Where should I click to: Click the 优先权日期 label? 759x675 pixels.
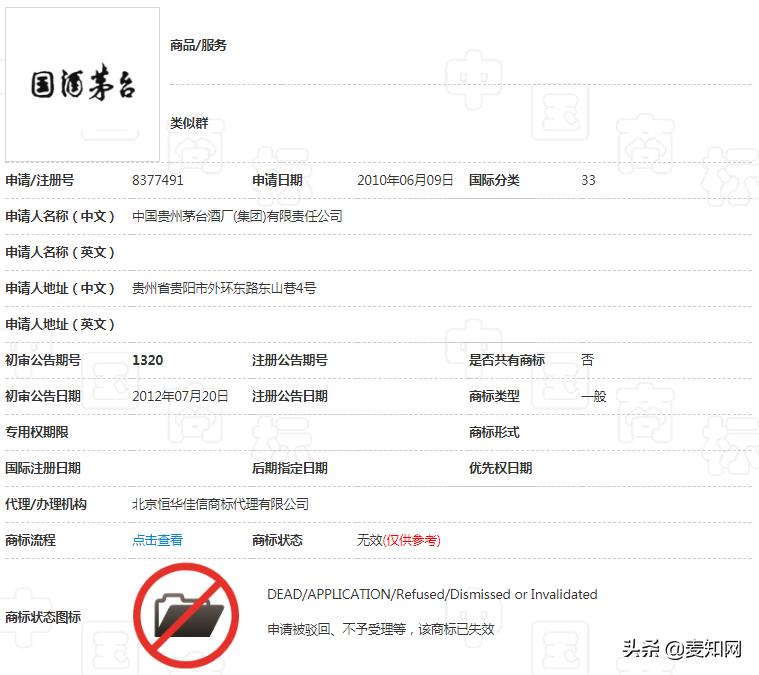(x=501, y=468)
